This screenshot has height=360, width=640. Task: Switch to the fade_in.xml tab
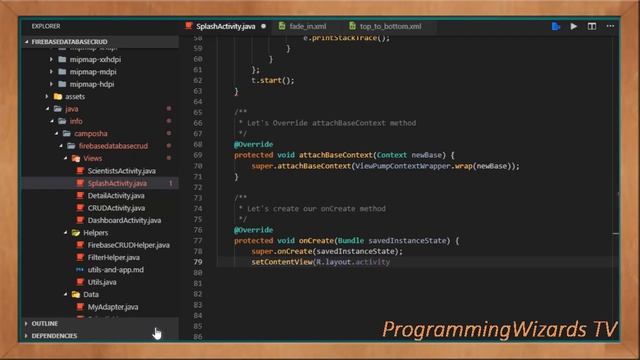tap(307, 27)
